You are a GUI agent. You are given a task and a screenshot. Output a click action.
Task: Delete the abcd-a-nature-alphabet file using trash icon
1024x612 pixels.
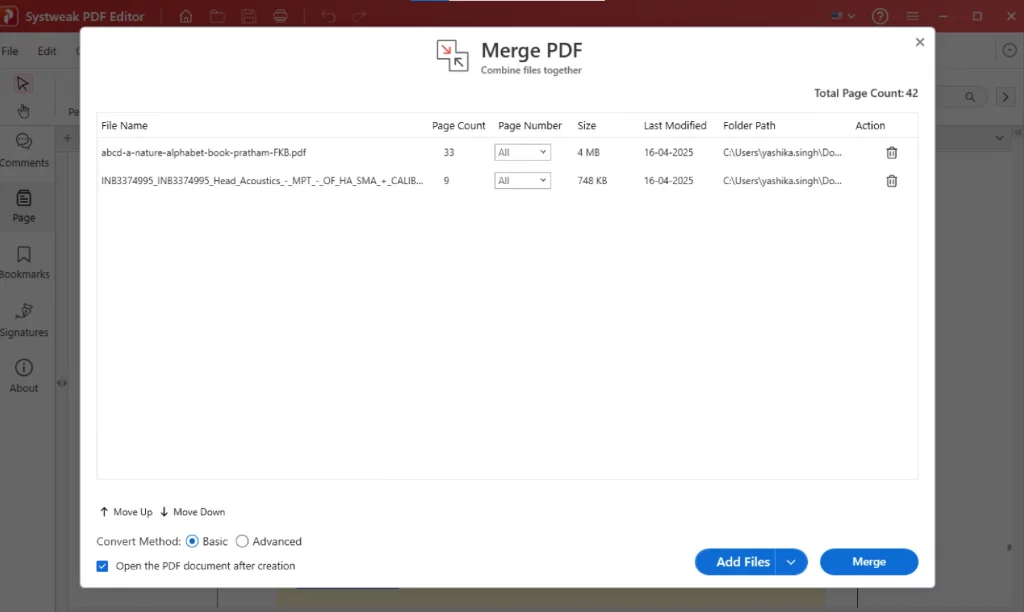click(x=891, y=152)
